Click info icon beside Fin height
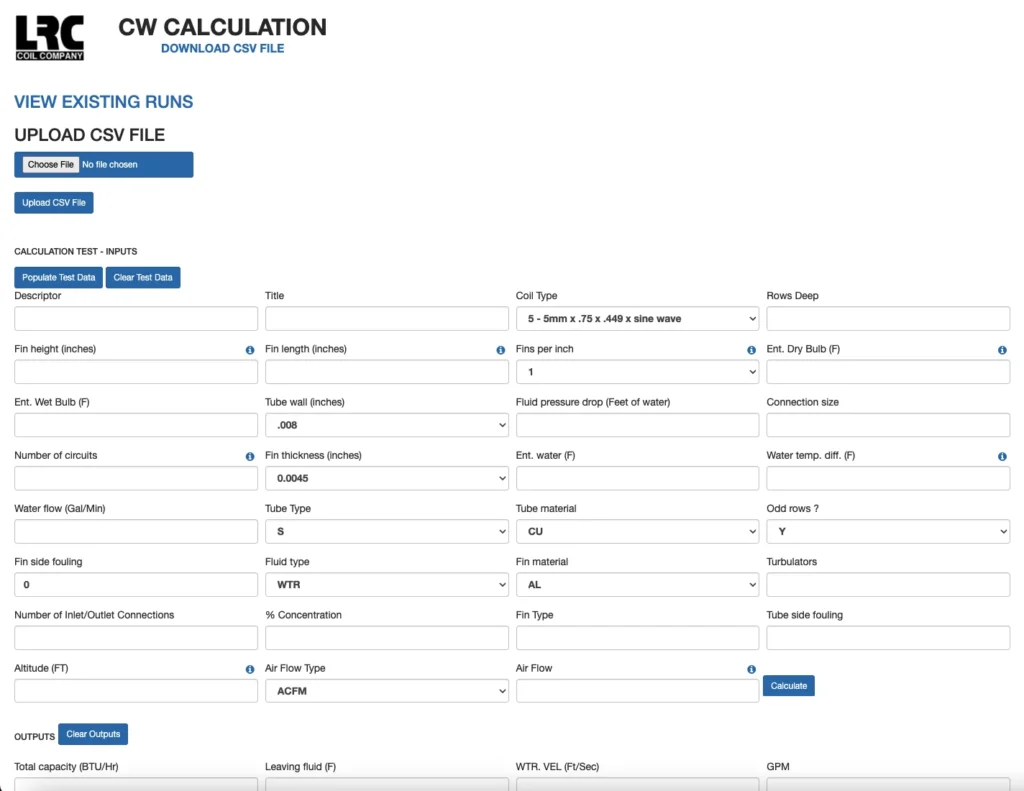Image resolution: width=1024 pixels, height=791 pixels. coord(250,350)
